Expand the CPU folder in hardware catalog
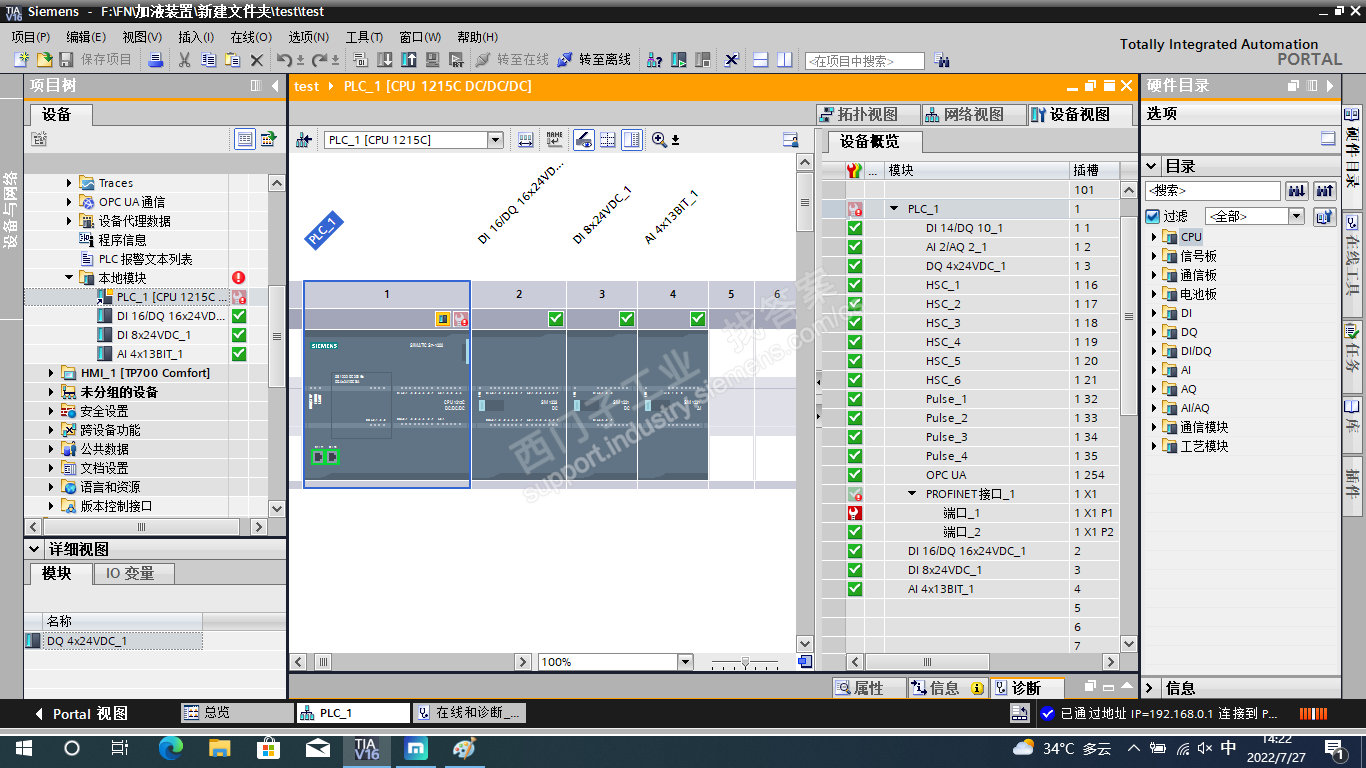The height and width of the screenshot is (768, 1366). pos(1154,237)
